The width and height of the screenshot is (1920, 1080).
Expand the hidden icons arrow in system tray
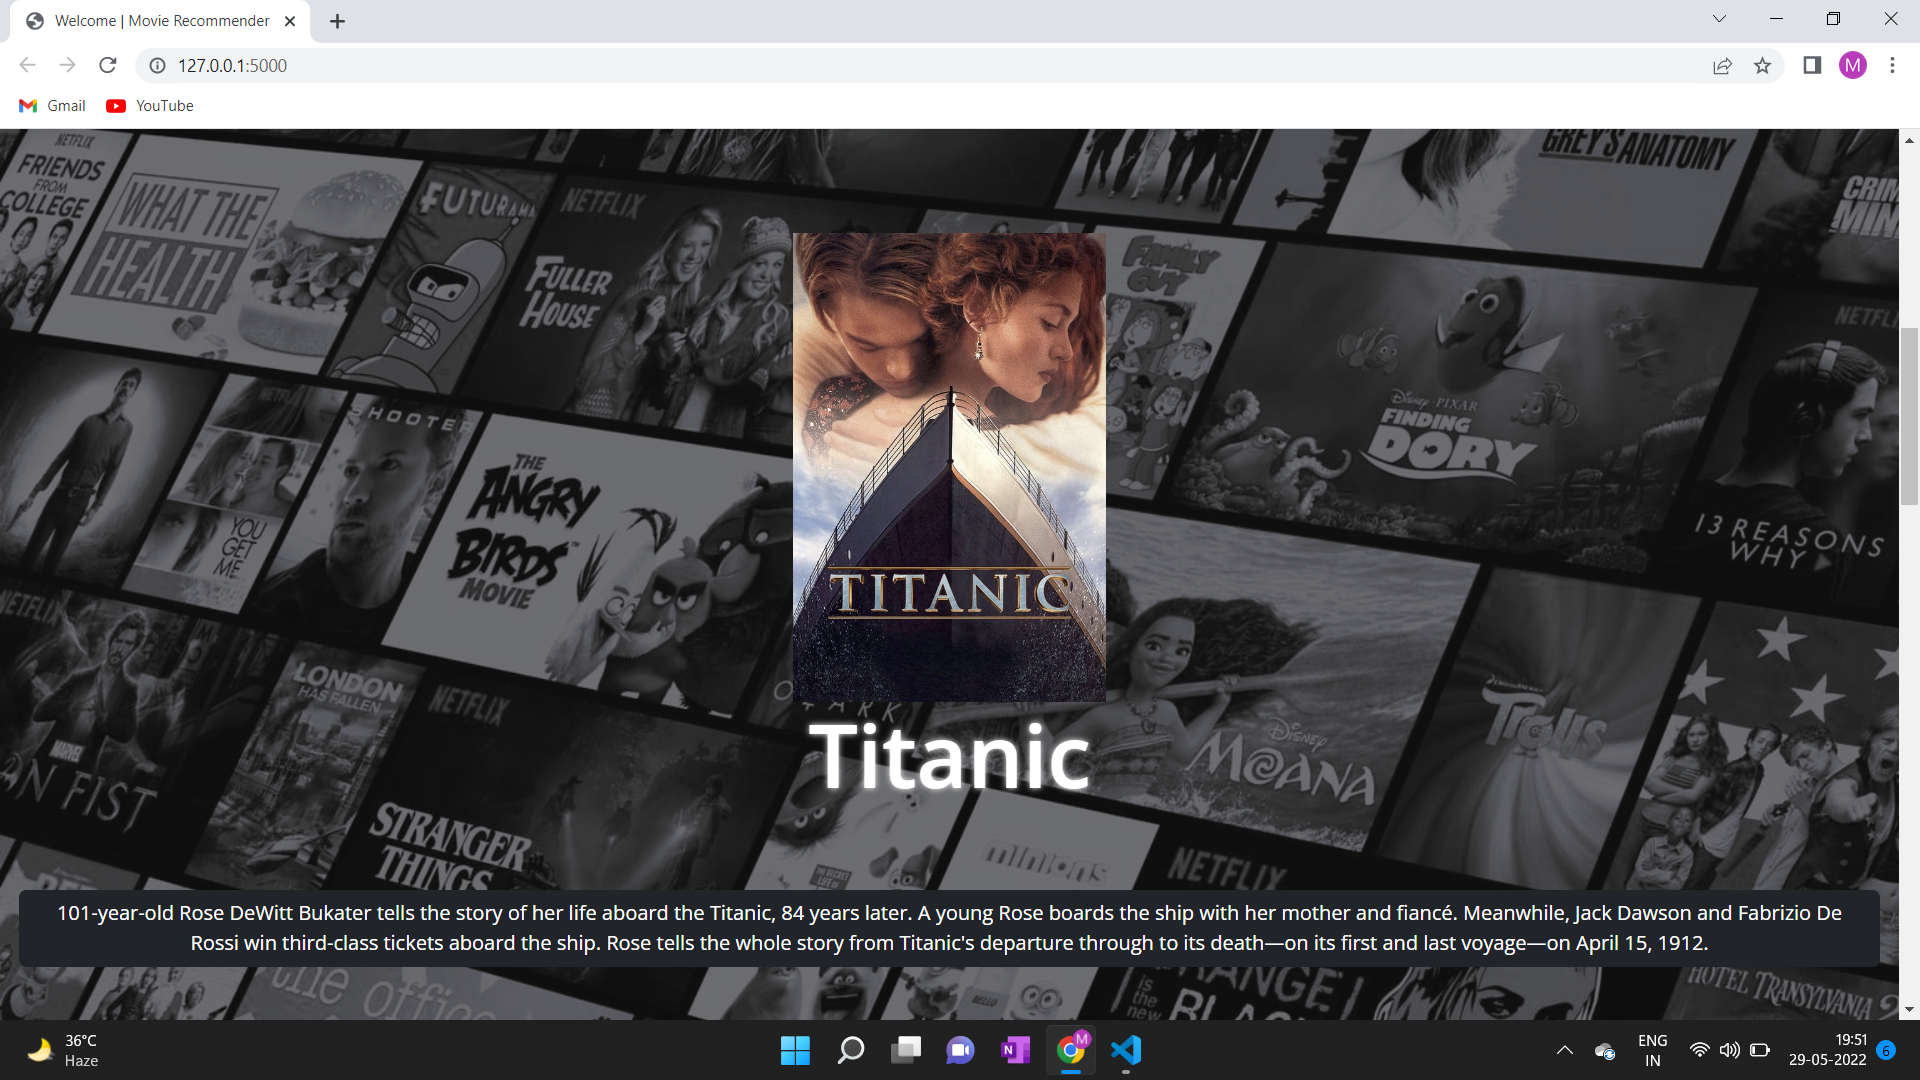[1564, 1051]
